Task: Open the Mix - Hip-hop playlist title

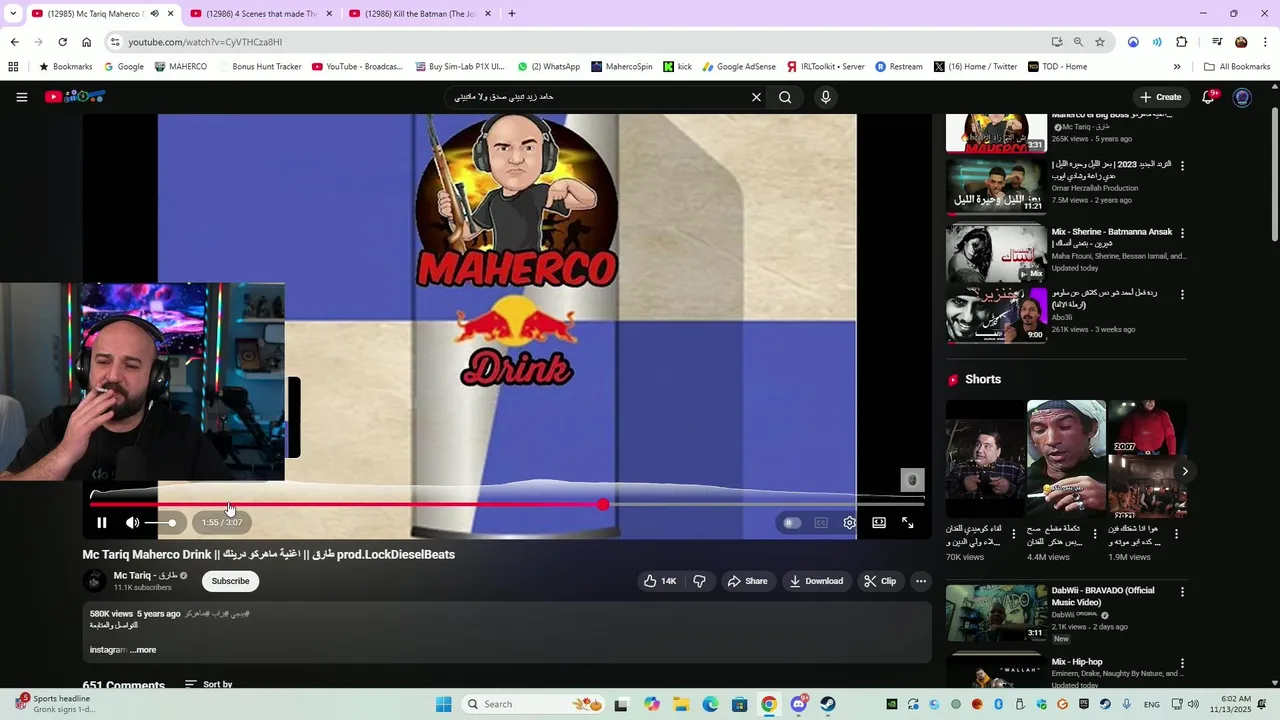Action: pyautogui.click(x=1077, y=662)
